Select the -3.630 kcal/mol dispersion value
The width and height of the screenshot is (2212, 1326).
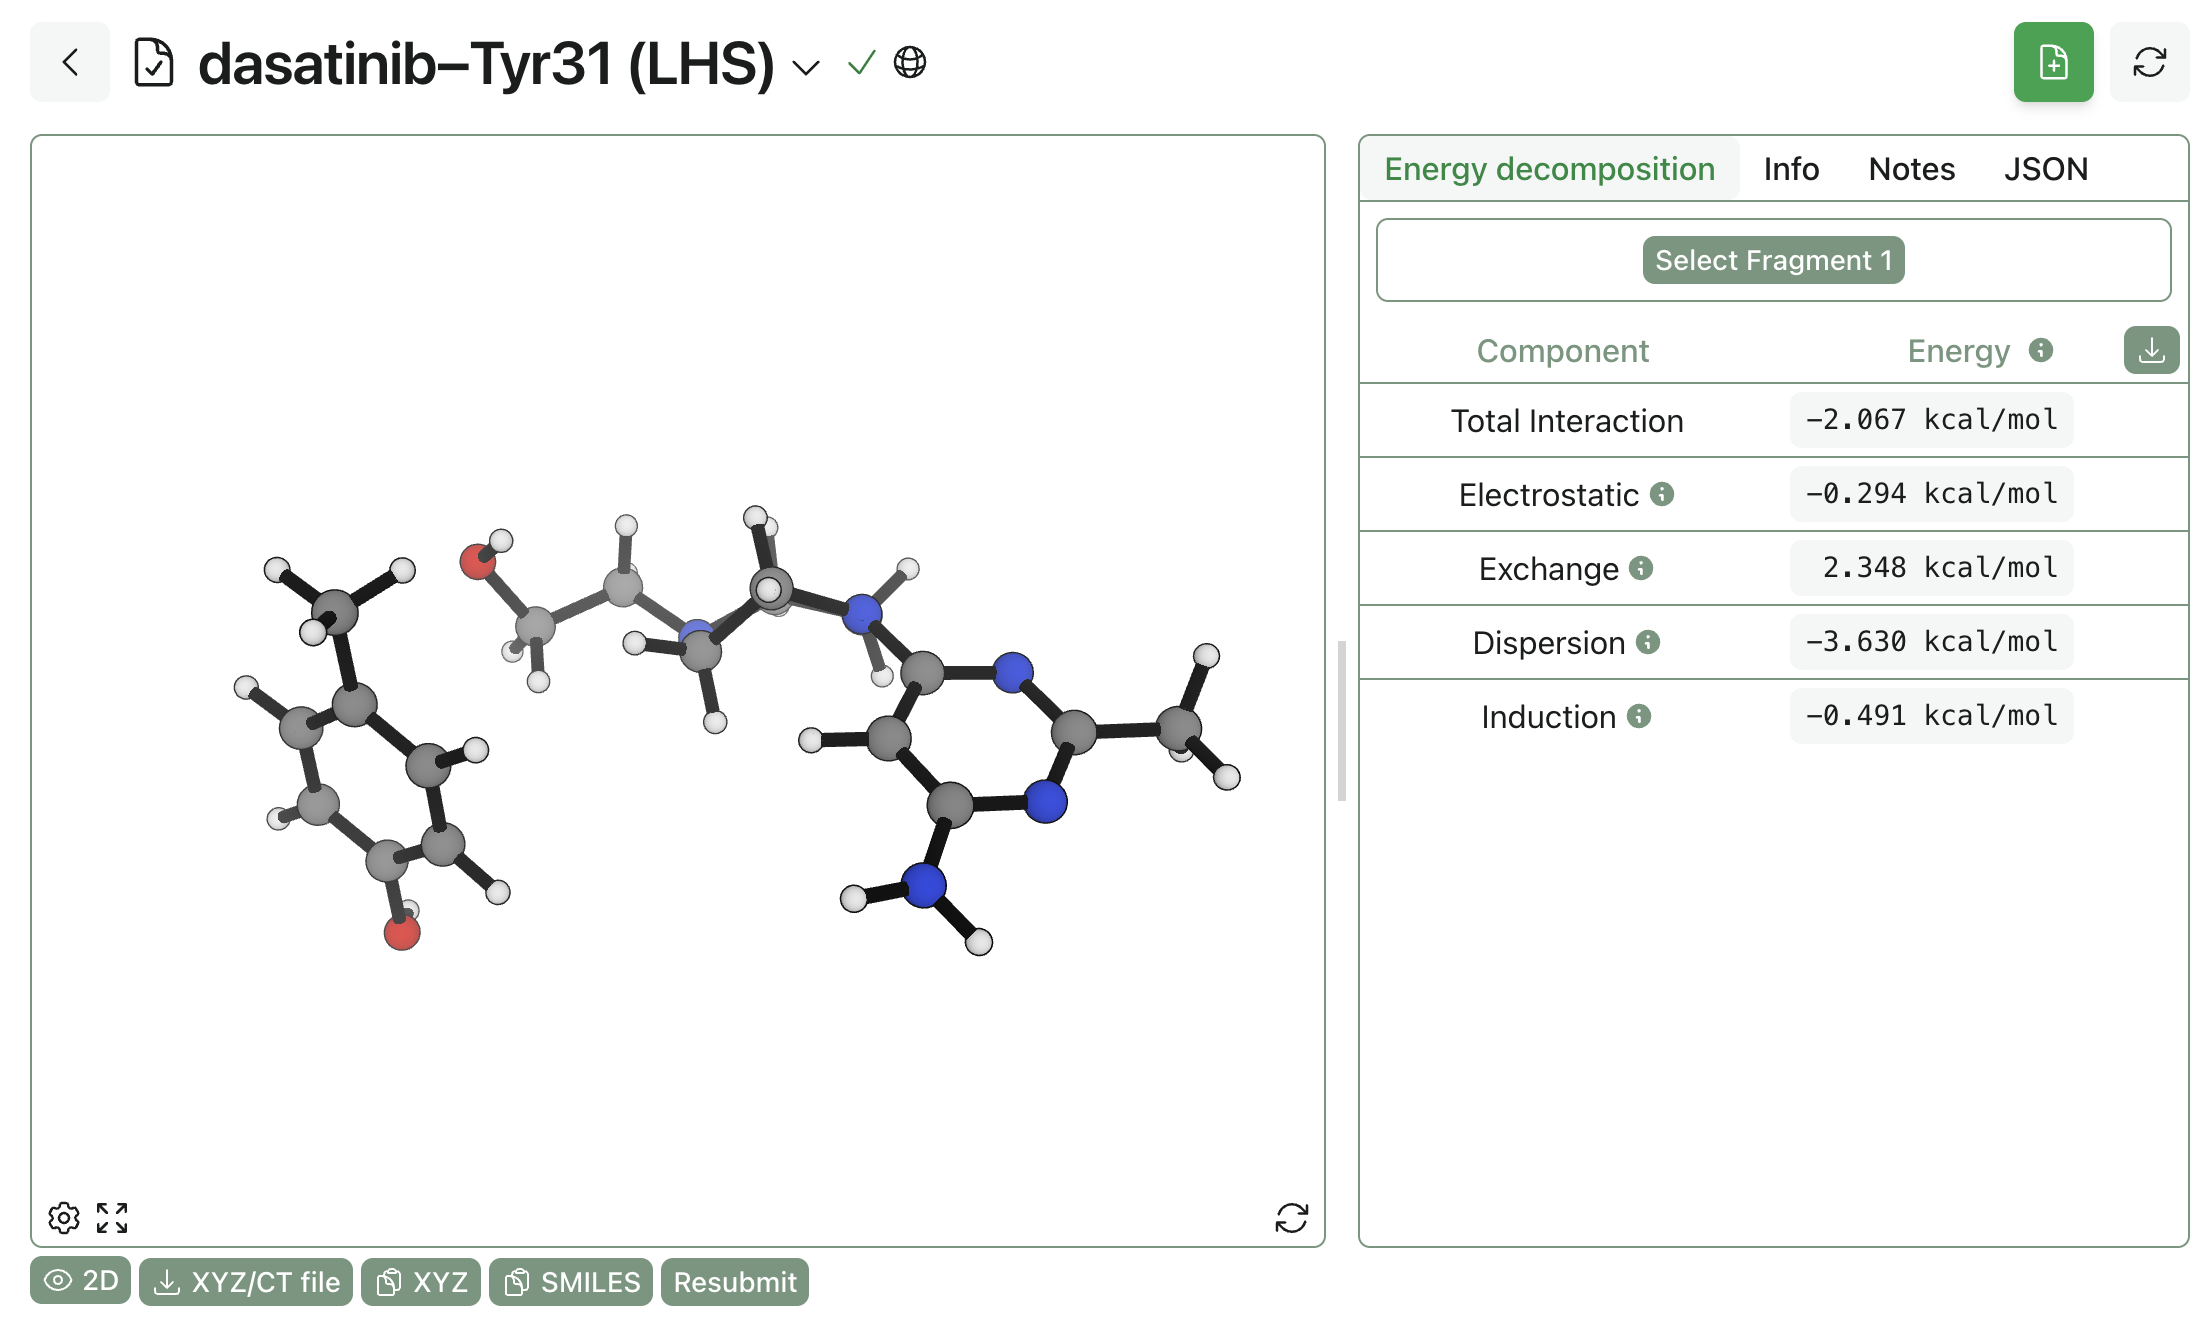pyautogui.click(x=1931, y=642)
